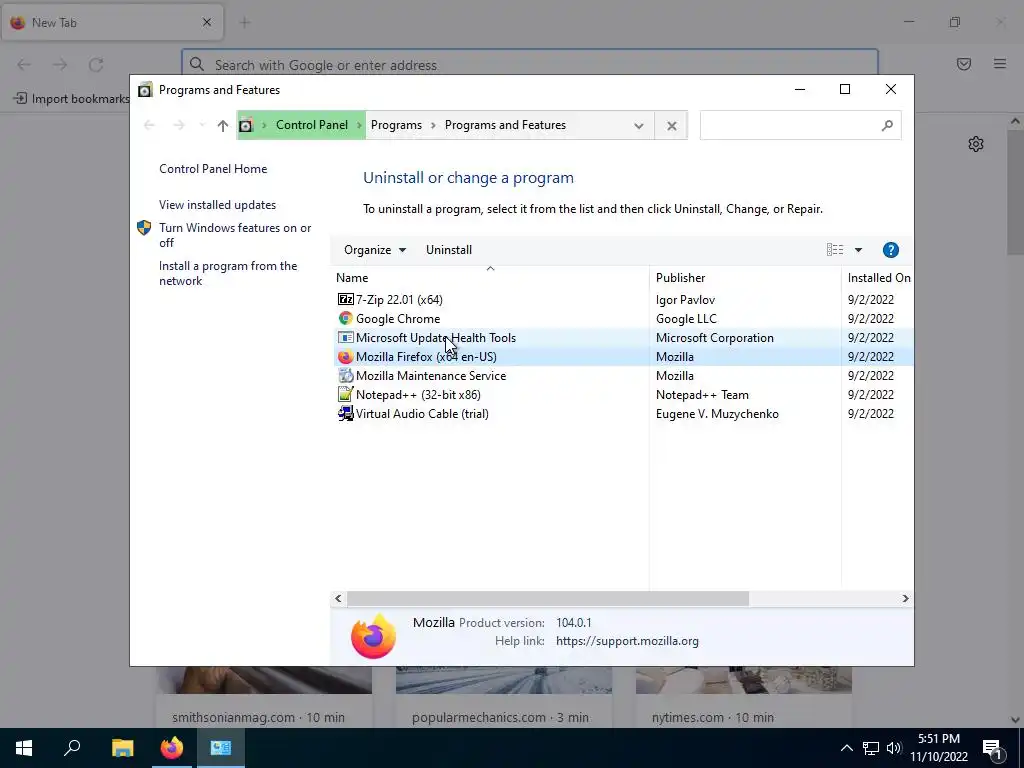
Task: Click horizontal scrollbar left arrow
Action: tap(338, 598)
